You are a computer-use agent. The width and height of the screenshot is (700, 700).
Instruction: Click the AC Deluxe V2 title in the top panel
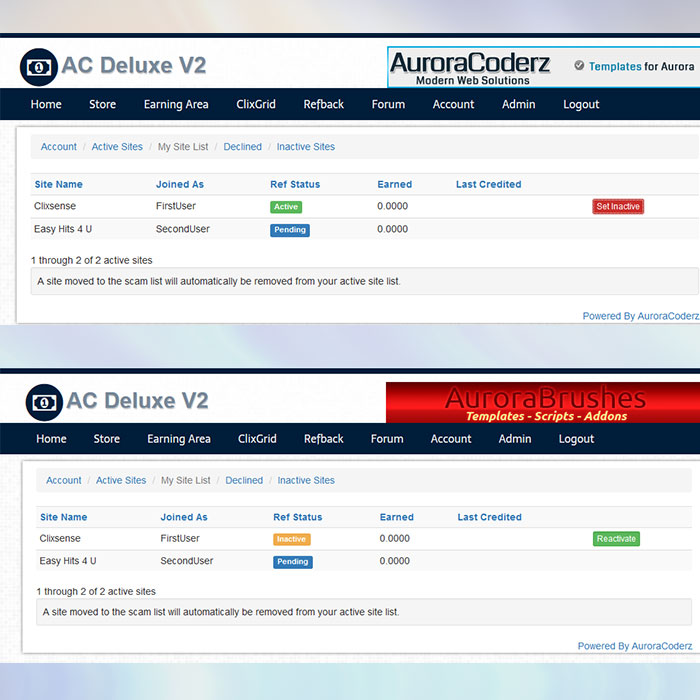click(x=134, y=66)
